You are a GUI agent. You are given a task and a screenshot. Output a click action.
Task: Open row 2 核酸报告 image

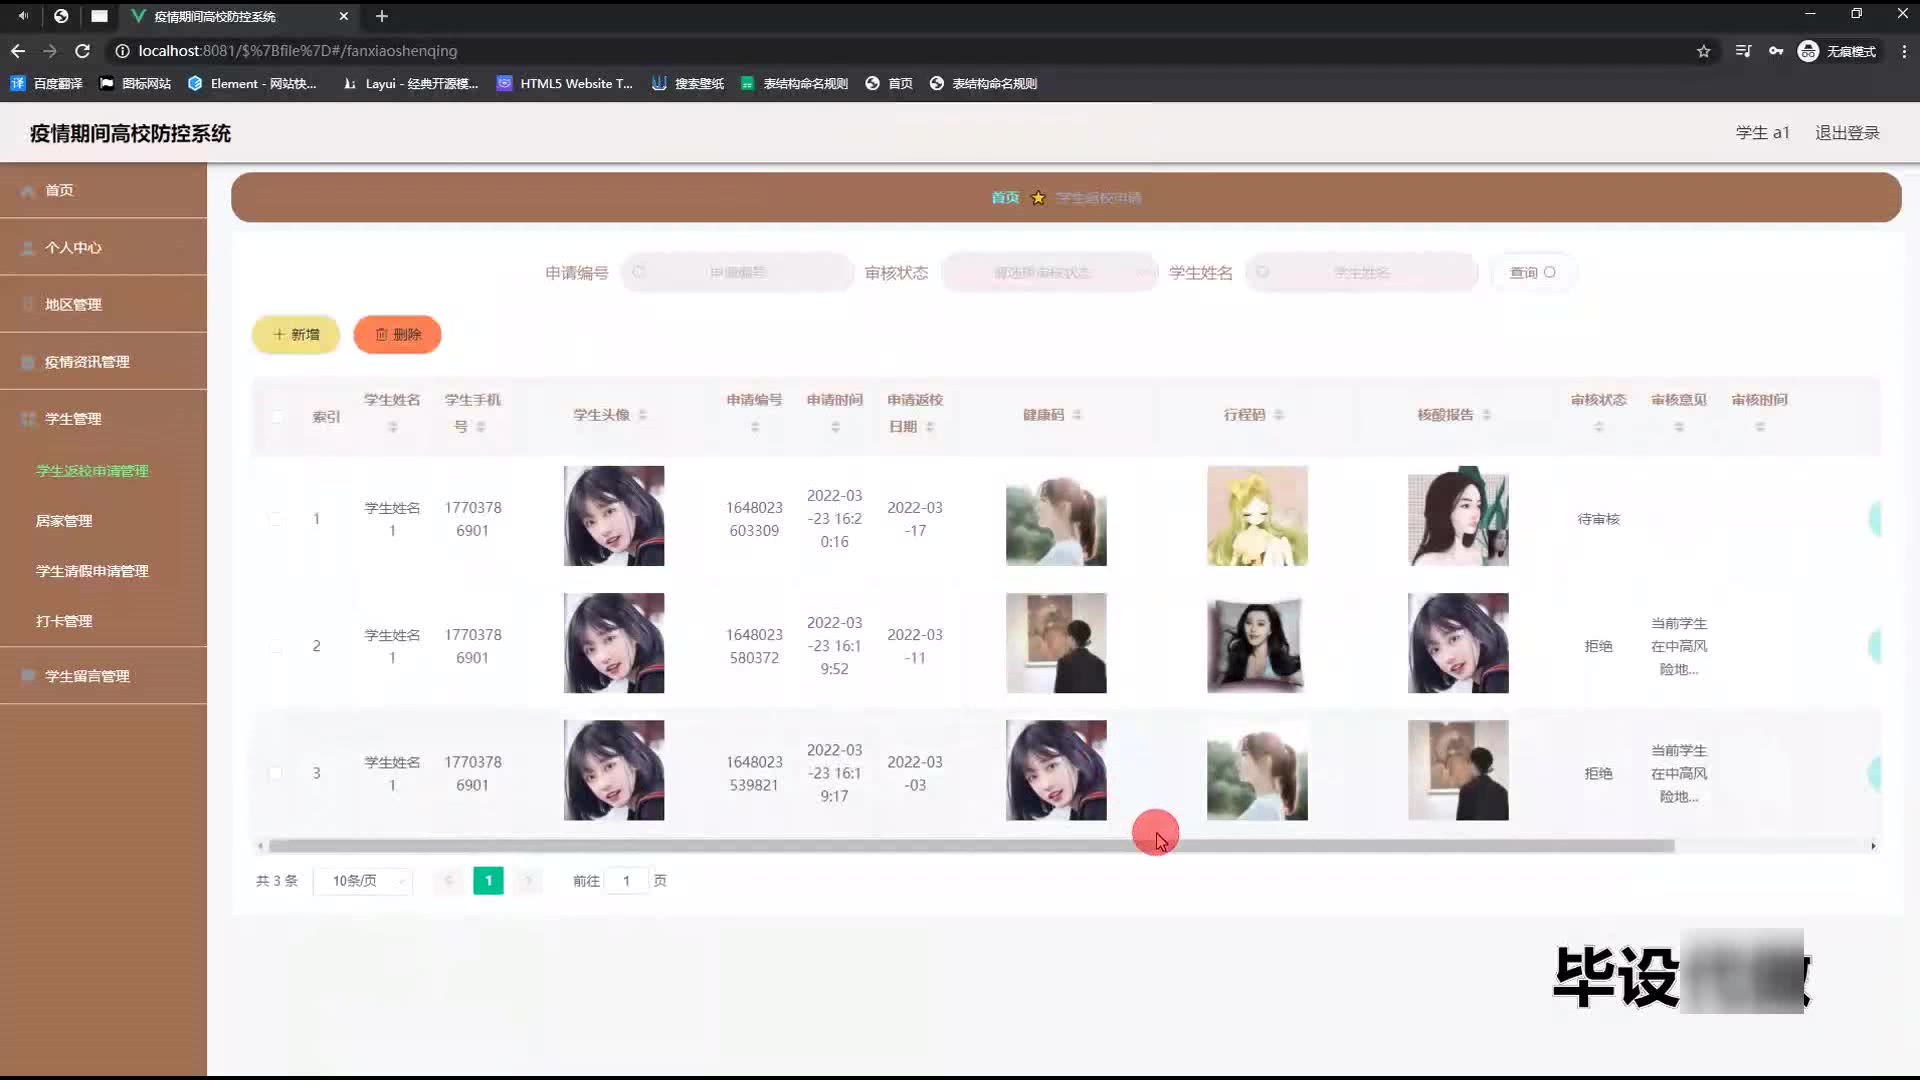1458,643
